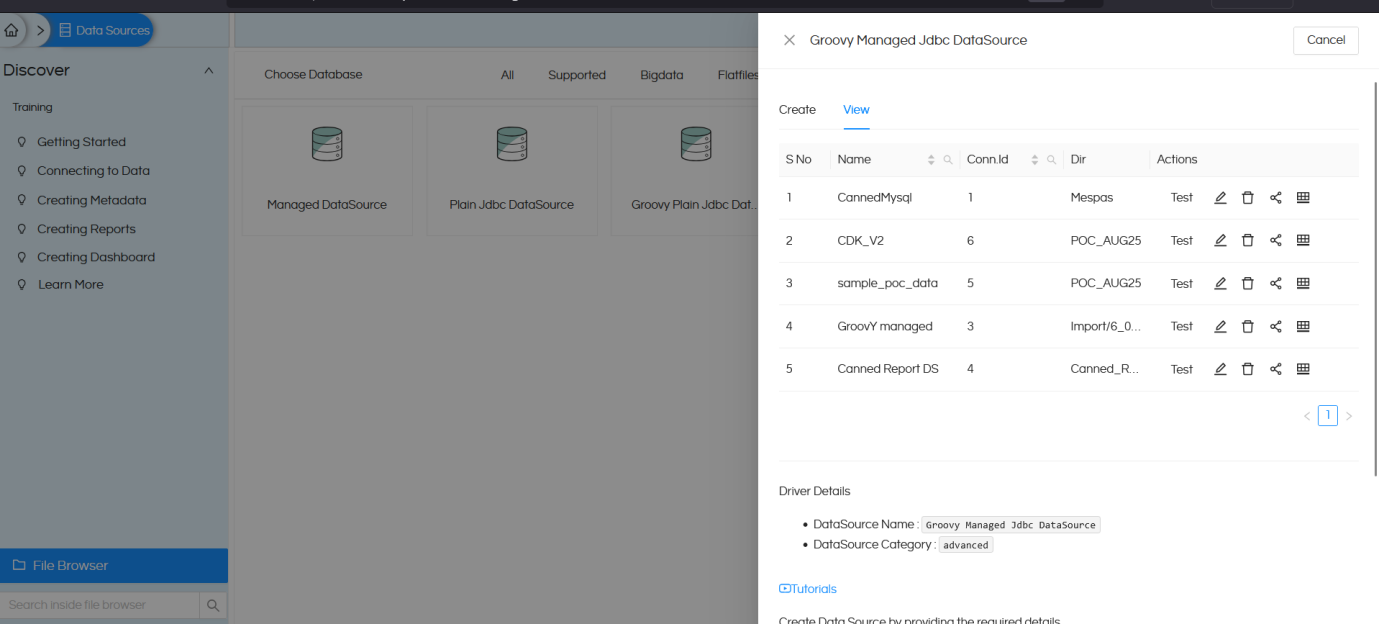
Task: Test the CDK_V2 connection
Action: (1181, 241)
